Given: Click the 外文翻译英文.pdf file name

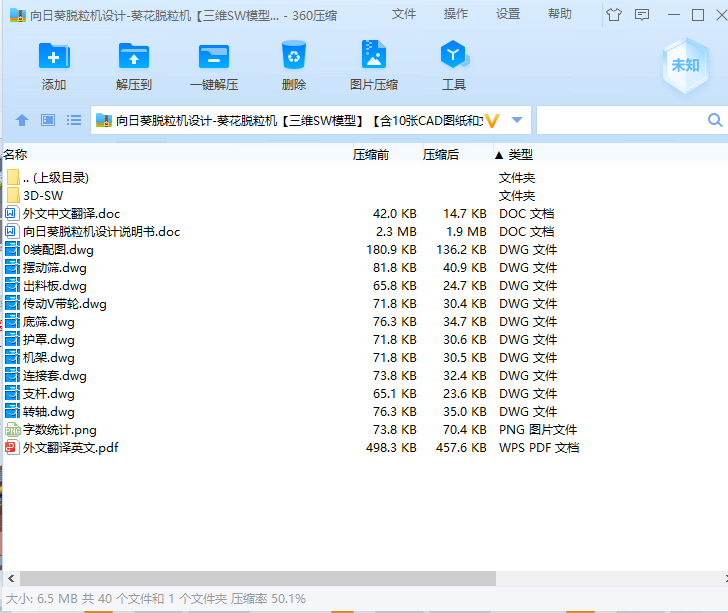Looking at the screenshot, I should click(x=71, y=448).
